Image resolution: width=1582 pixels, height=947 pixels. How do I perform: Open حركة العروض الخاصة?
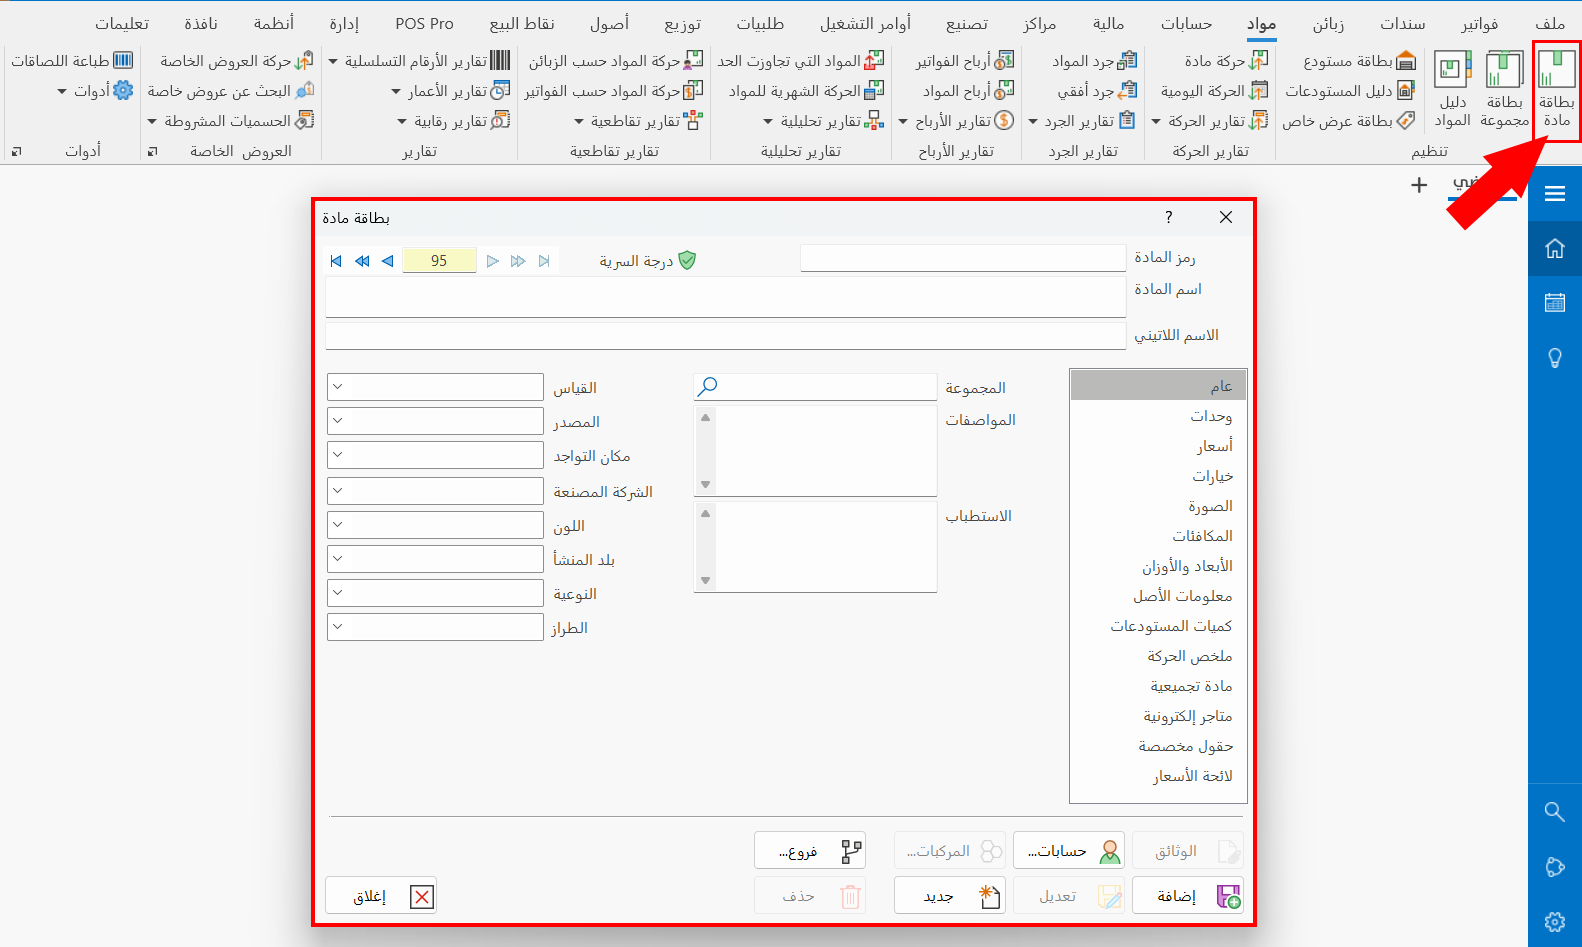tap(237, 61)
